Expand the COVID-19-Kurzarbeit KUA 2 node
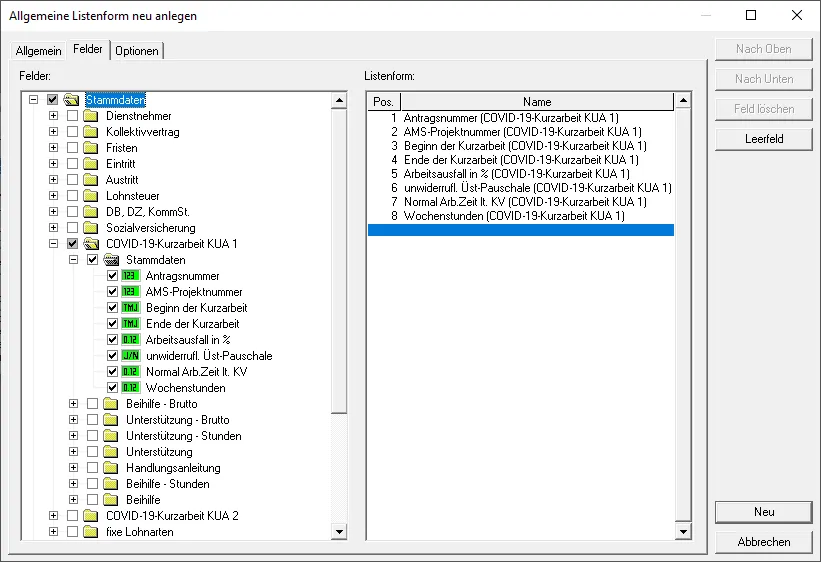821x562 pixels. pyautogui.click(x=53, y=515)
